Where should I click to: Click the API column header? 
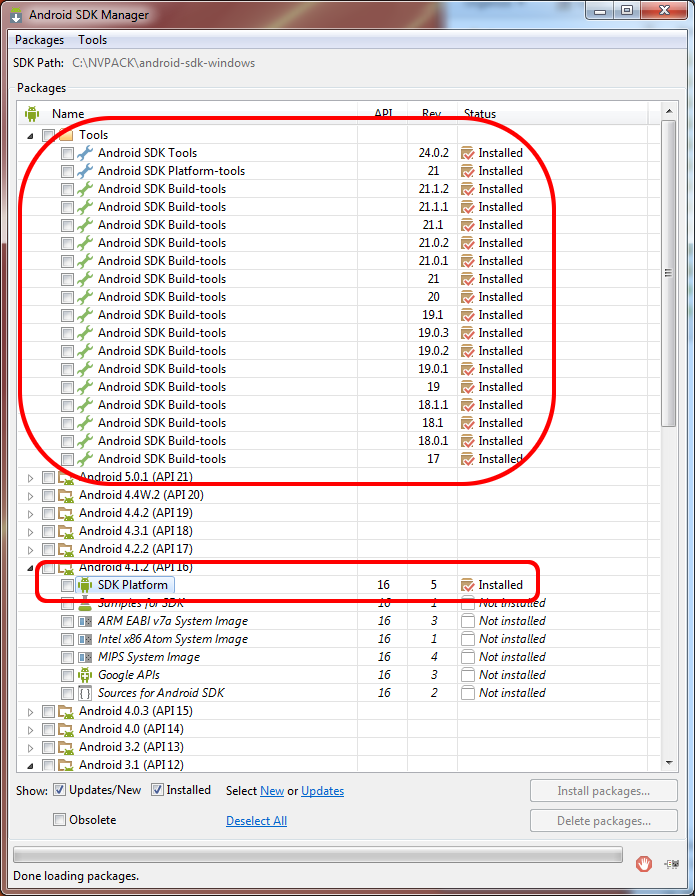tap(382, 114)
